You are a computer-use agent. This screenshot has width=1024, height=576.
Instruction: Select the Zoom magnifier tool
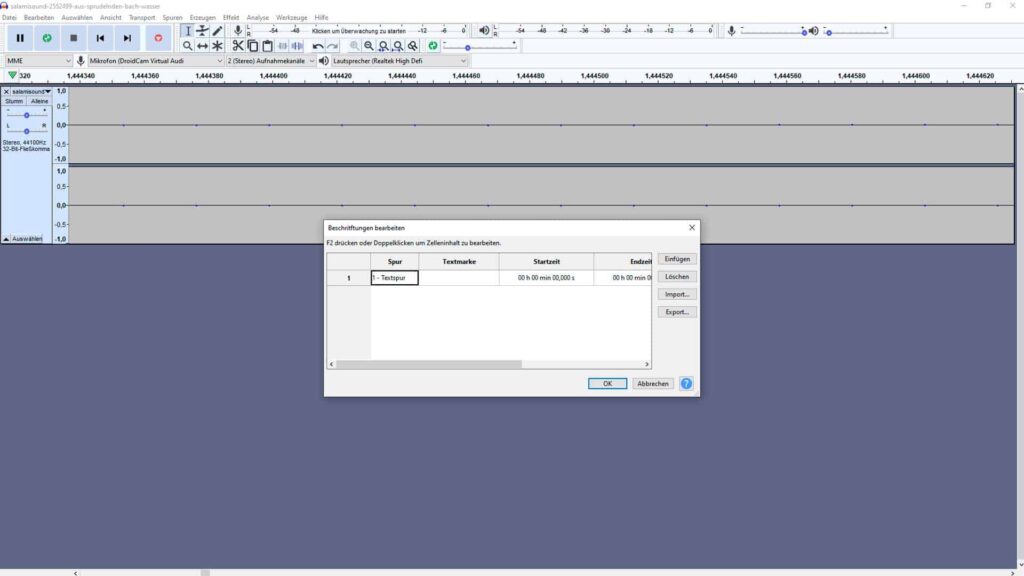coord(187,46)
